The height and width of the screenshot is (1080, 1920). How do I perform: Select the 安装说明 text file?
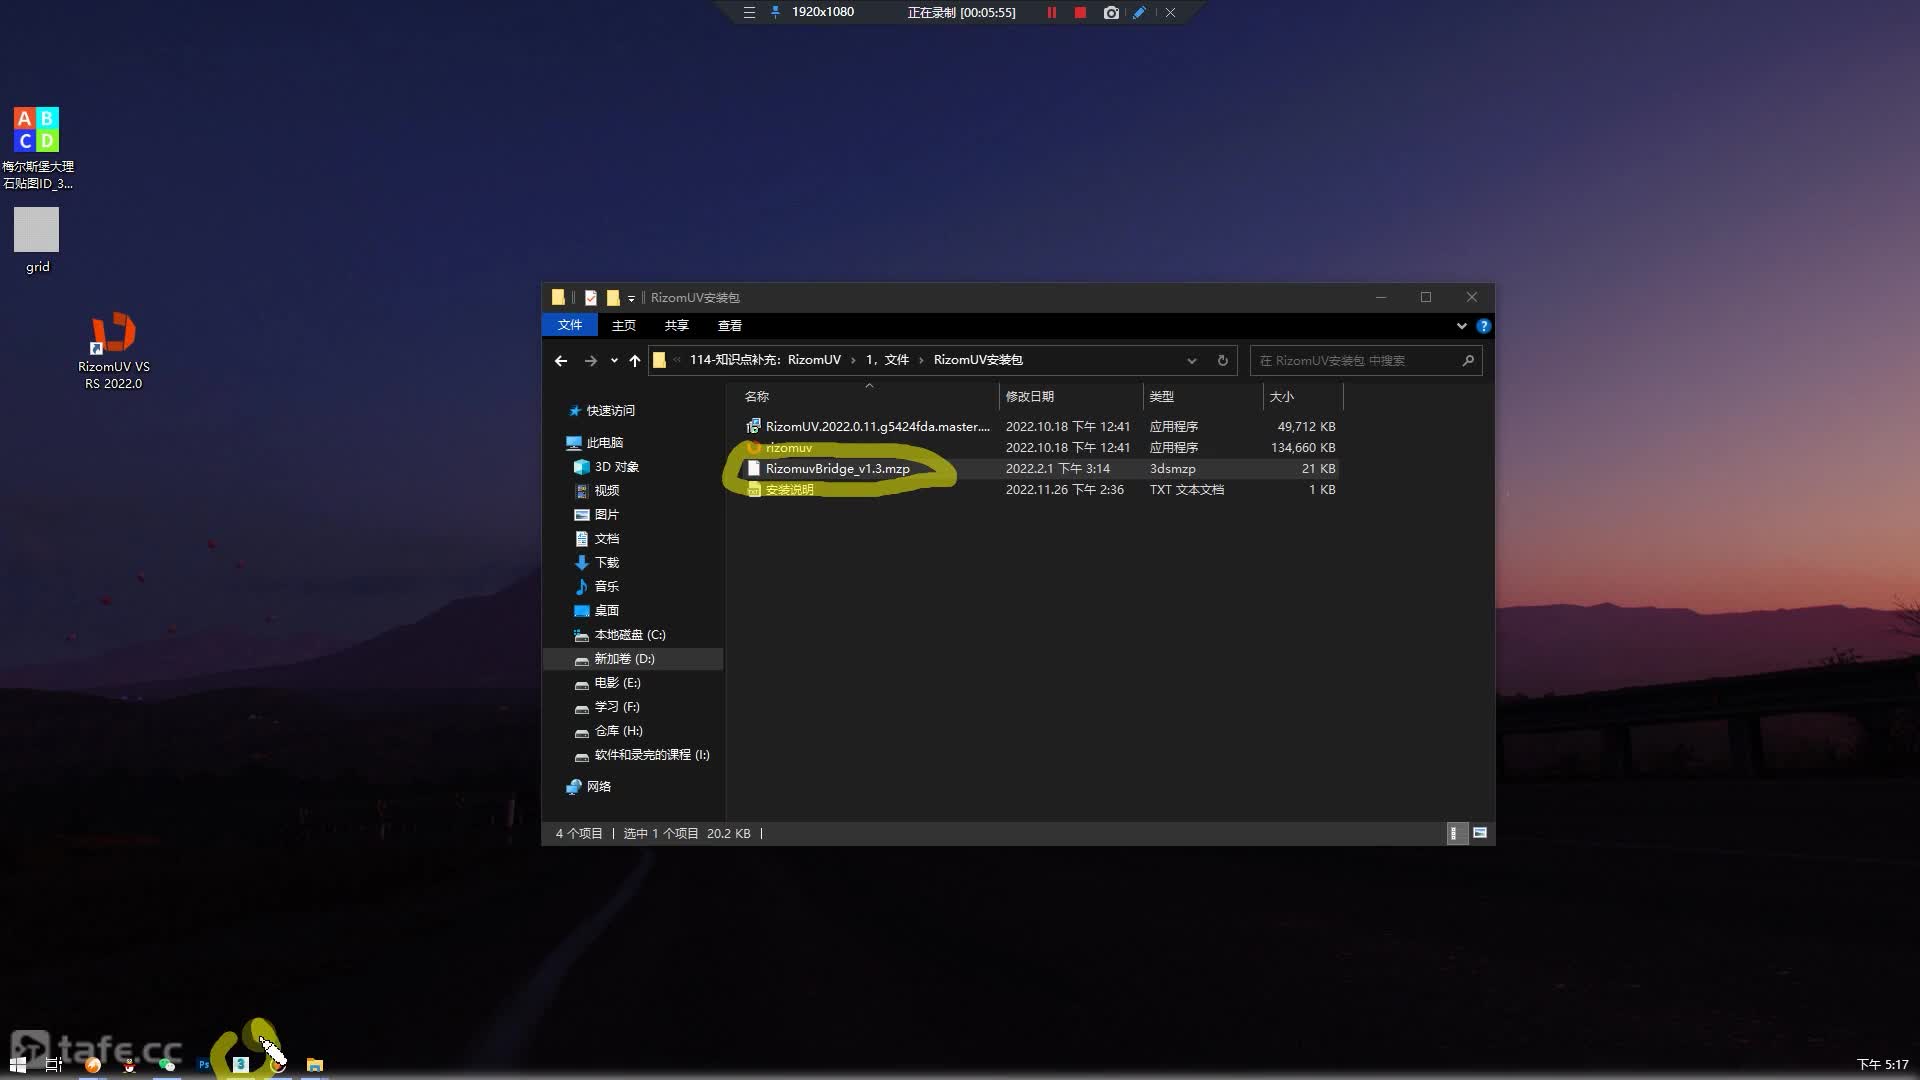click(x=781, y=490)
